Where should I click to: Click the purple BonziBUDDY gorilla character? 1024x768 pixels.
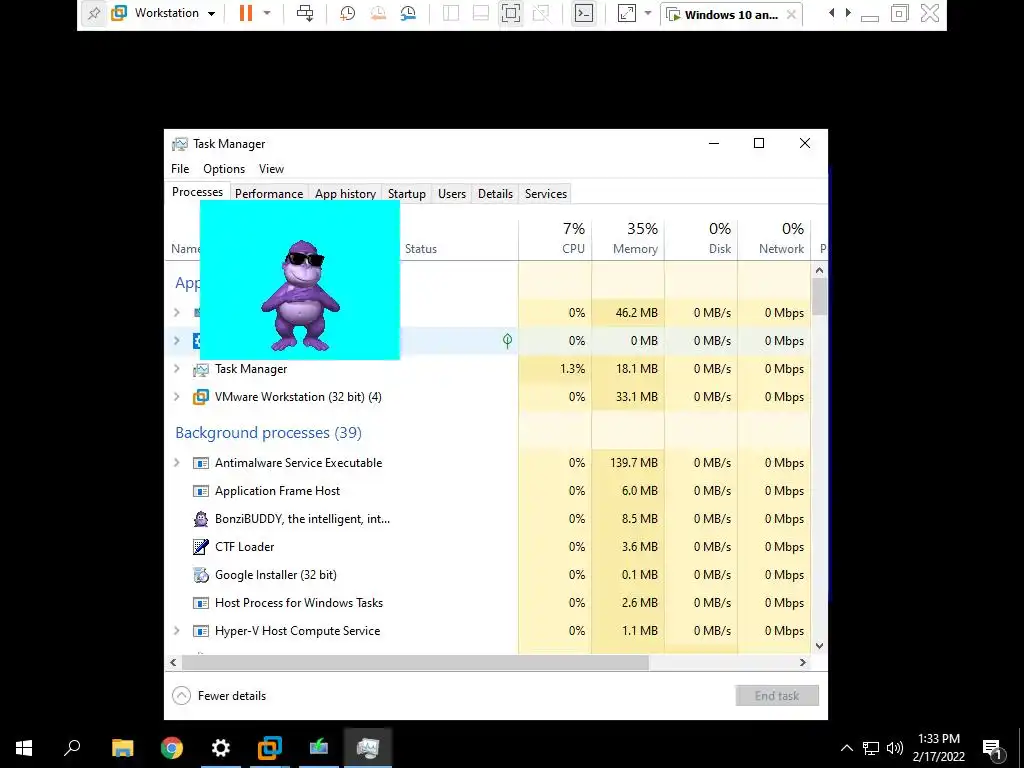300,295
